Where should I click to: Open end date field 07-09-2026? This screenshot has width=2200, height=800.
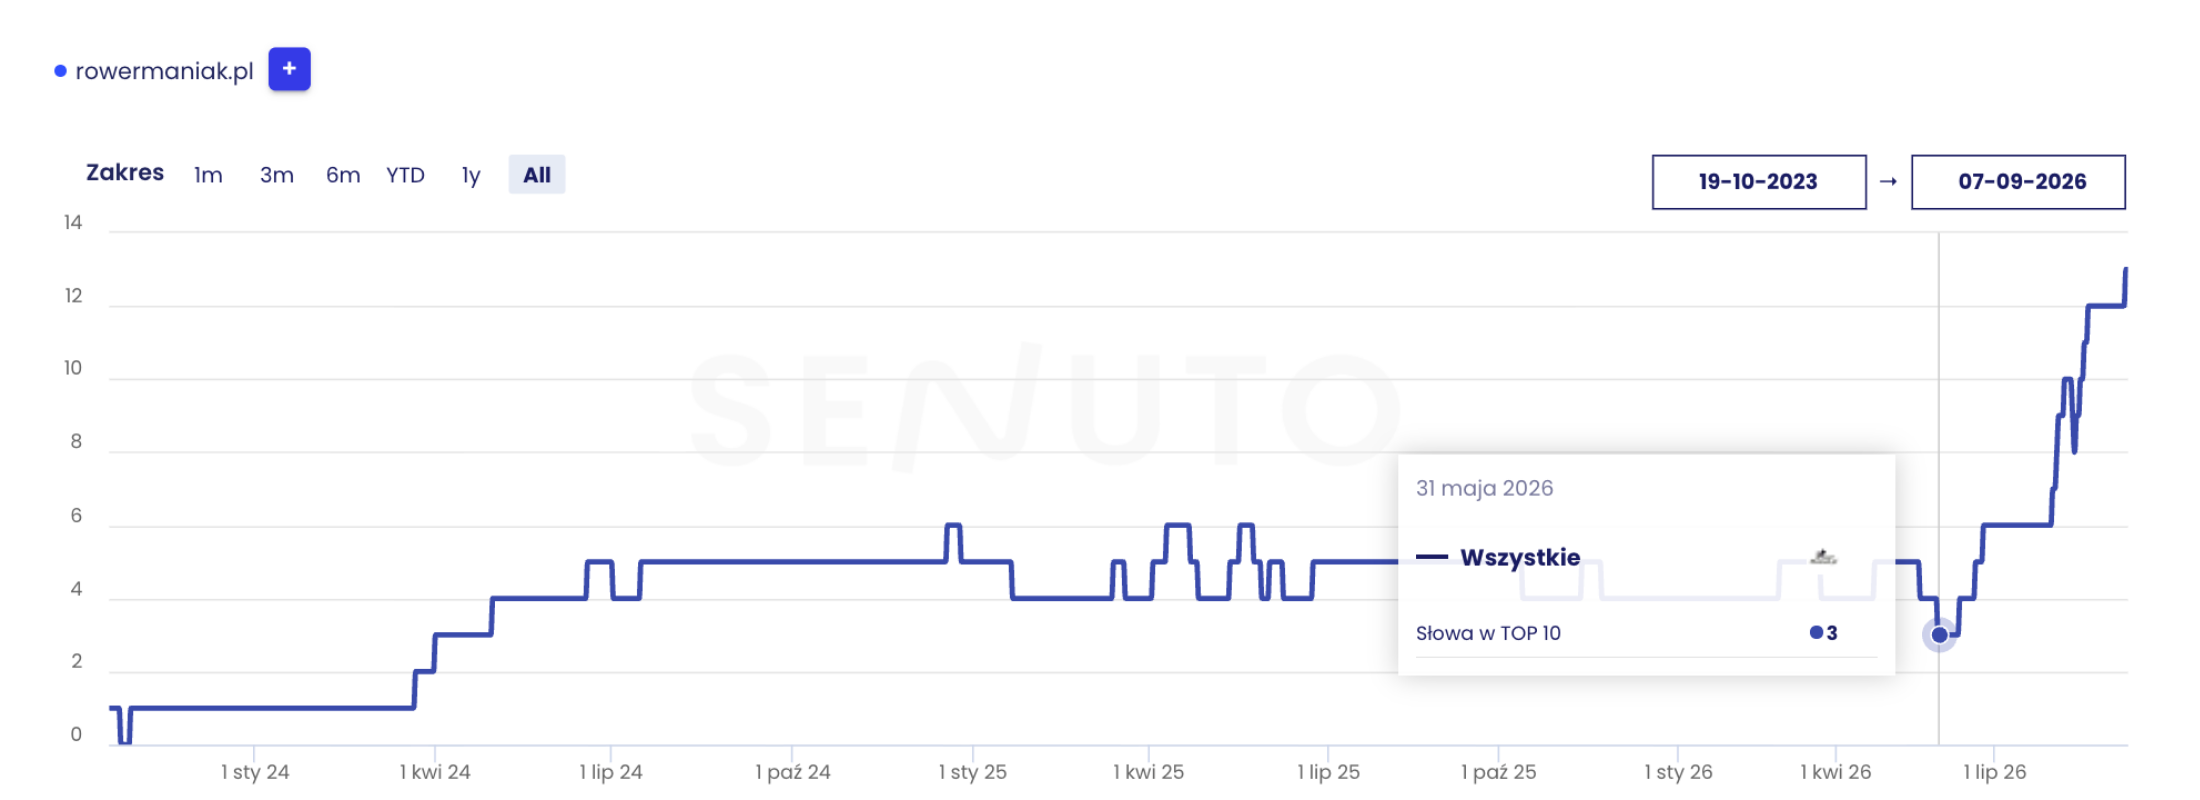point(2018,182)
